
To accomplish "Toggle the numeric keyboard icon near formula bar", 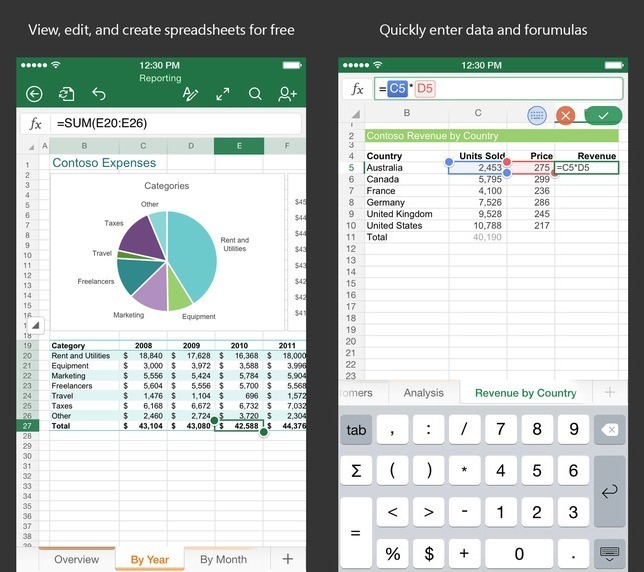I will tap(536, 116).
